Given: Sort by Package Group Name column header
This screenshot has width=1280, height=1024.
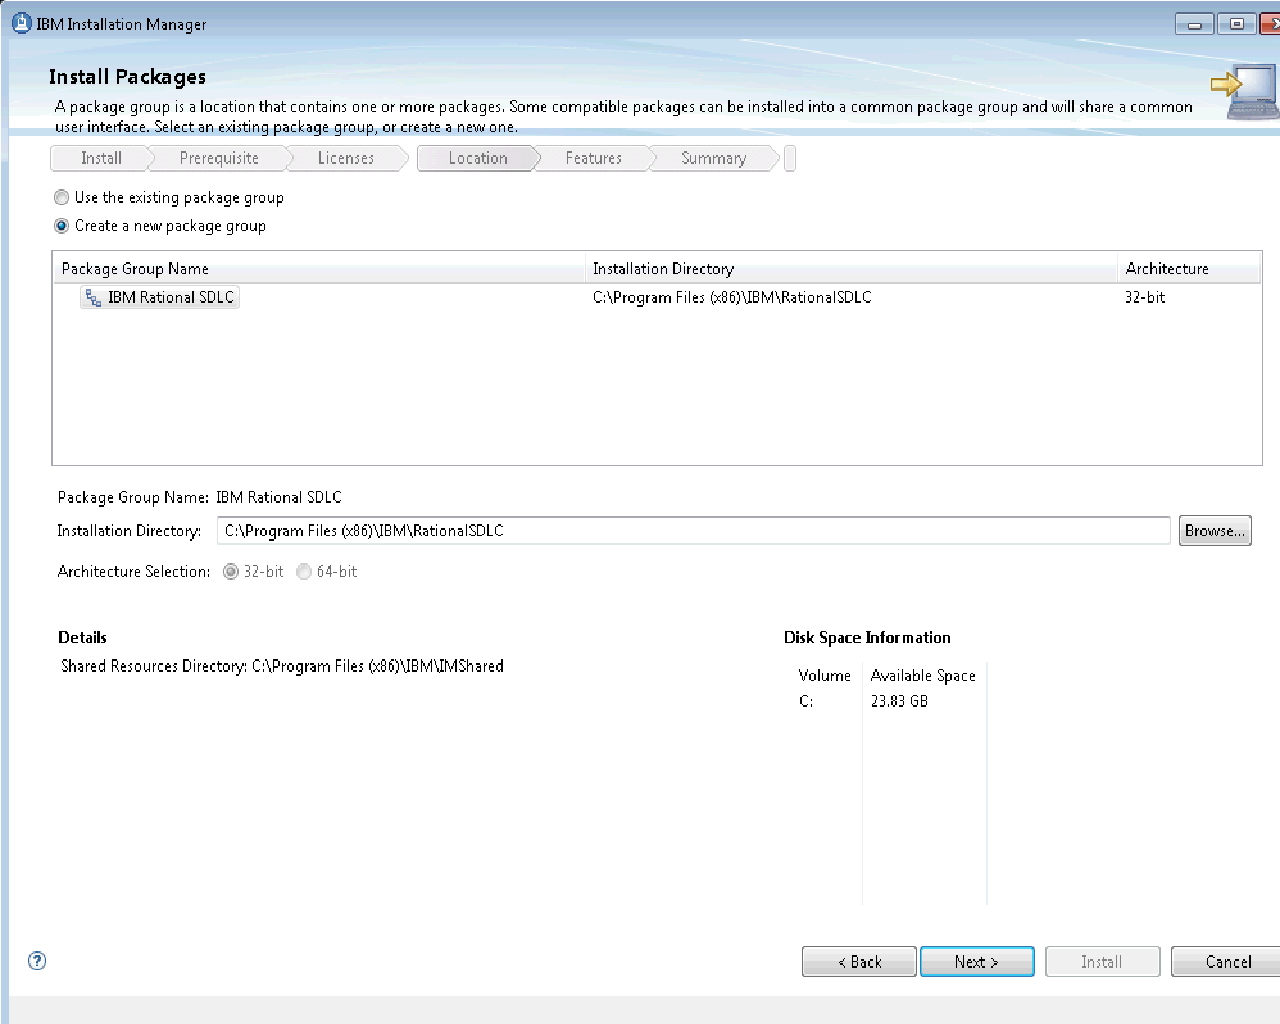Looking at the screenshot, I should [319, 269].
